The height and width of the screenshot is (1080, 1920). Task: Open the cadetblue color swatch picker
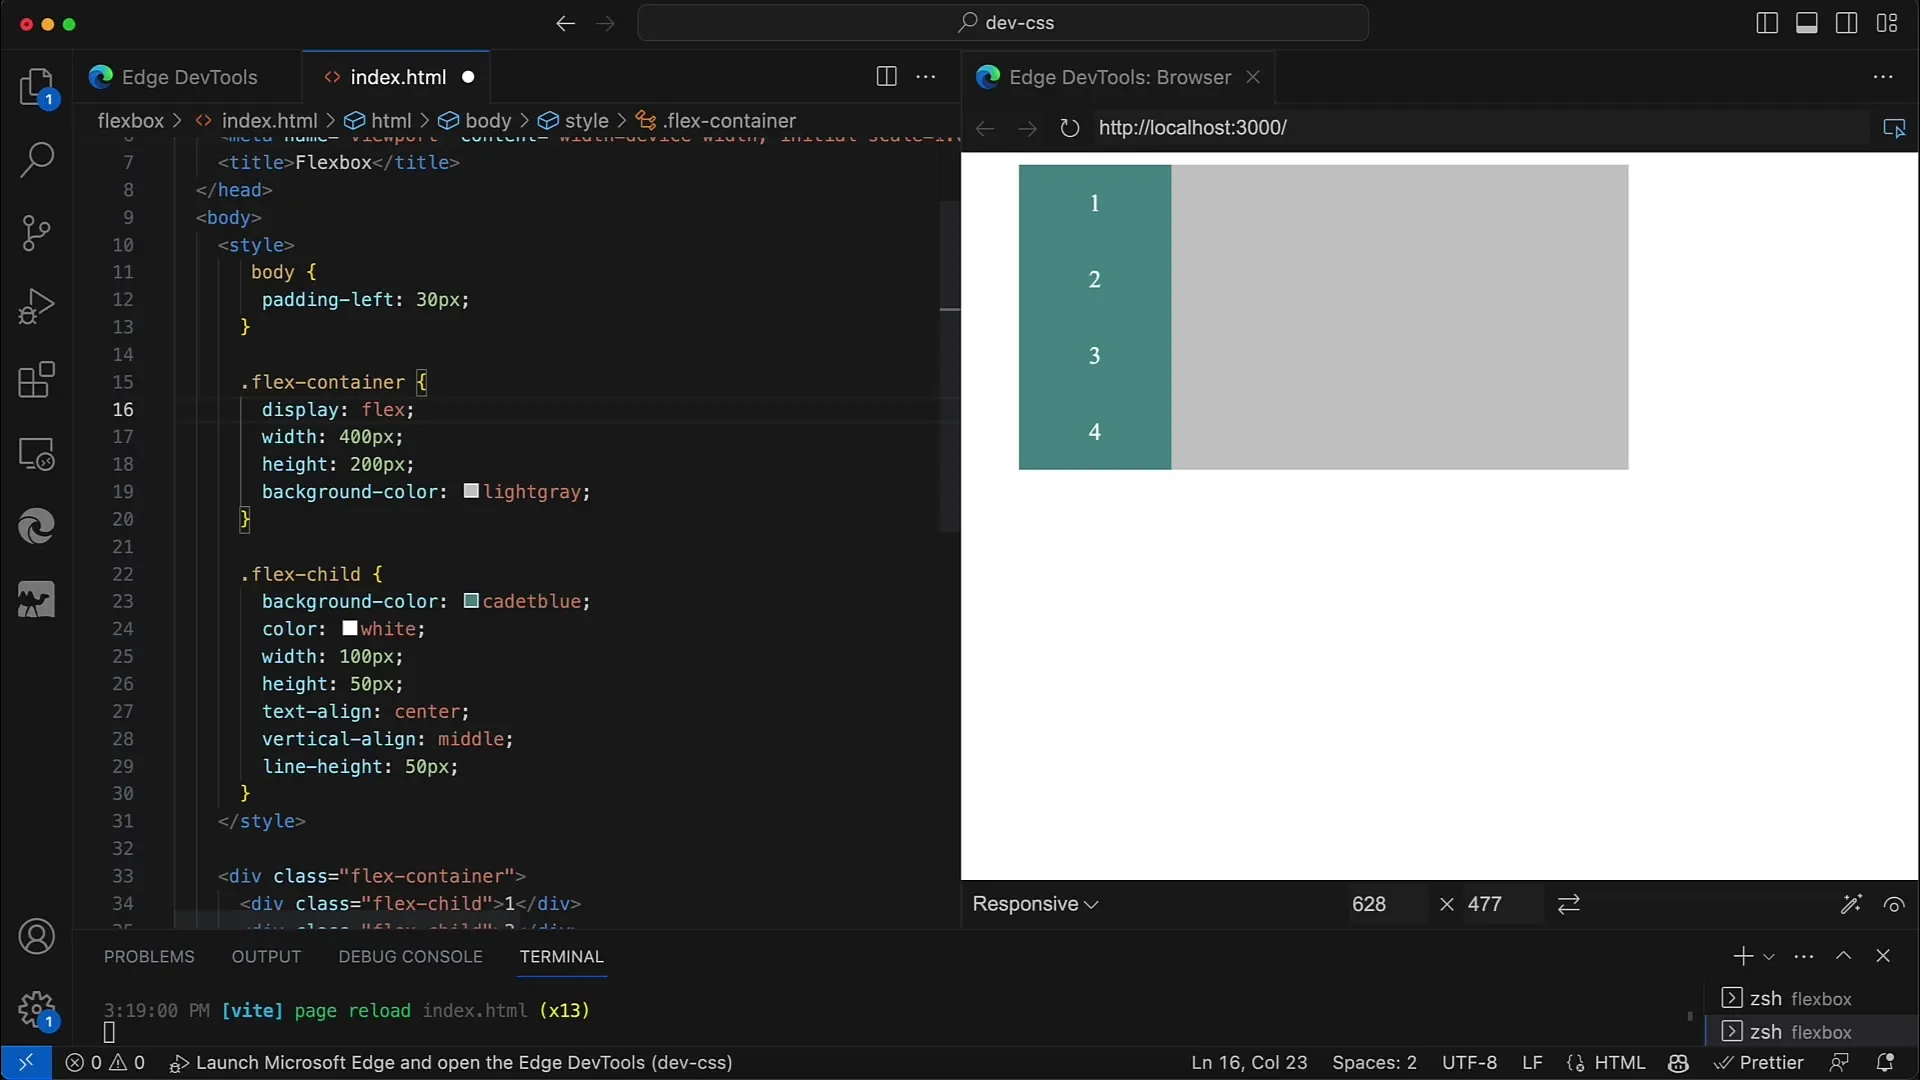471,601
